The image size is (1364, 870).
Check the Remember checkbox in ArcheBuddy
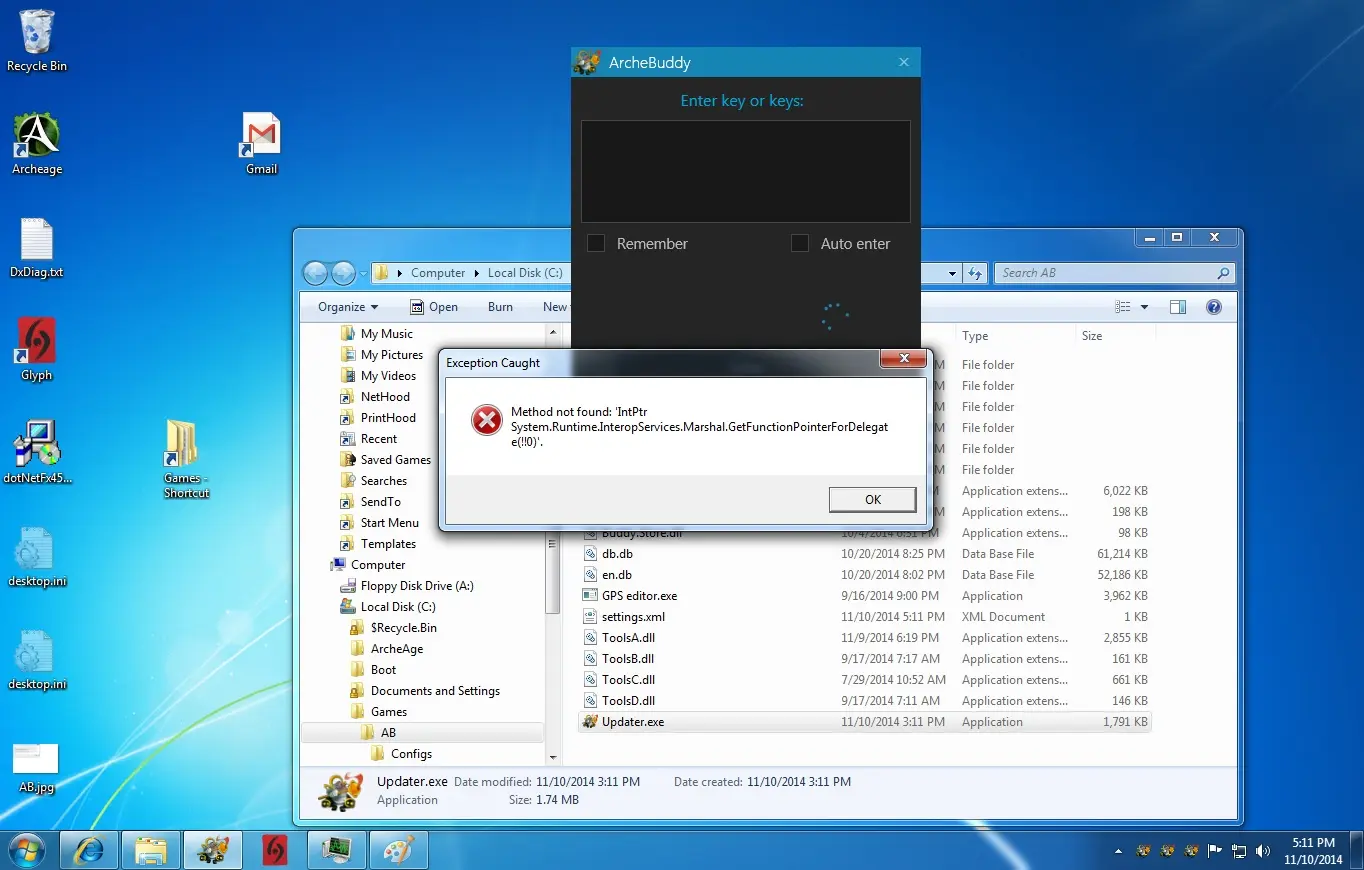pyautogui.click(x=596, y=243)
